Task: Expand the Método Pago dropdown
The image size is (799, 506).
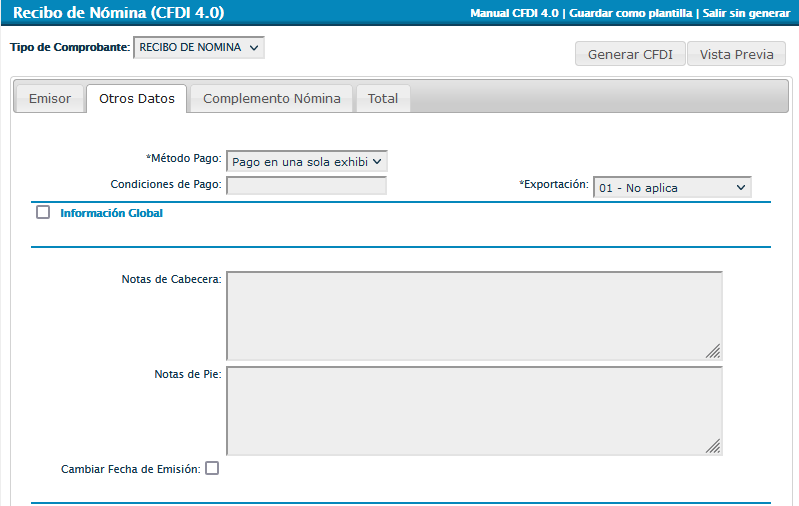Action: (x=306, y=161)
